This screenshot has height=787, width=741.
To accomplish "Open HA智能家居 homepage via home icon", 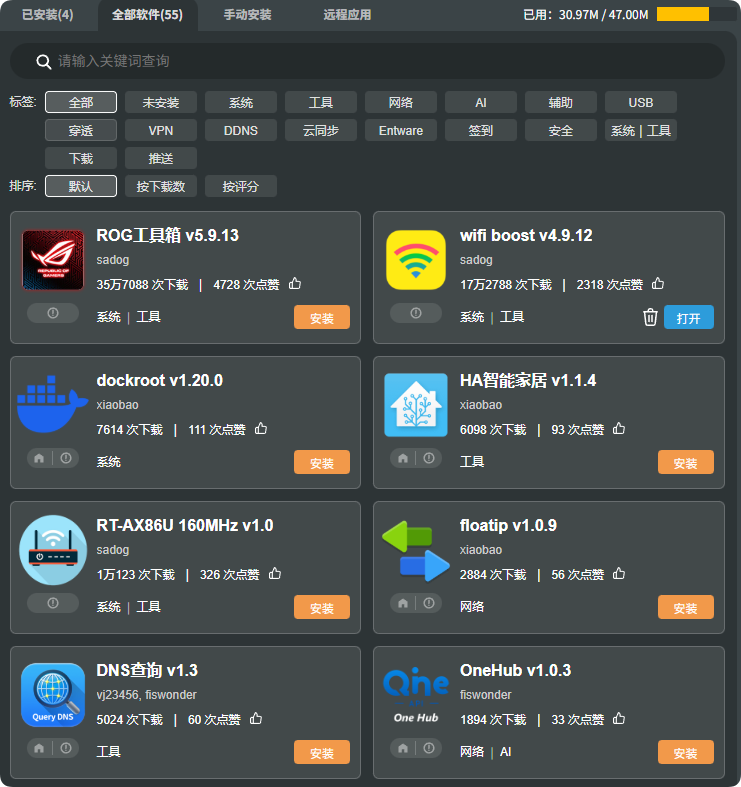I will [403, 458].
